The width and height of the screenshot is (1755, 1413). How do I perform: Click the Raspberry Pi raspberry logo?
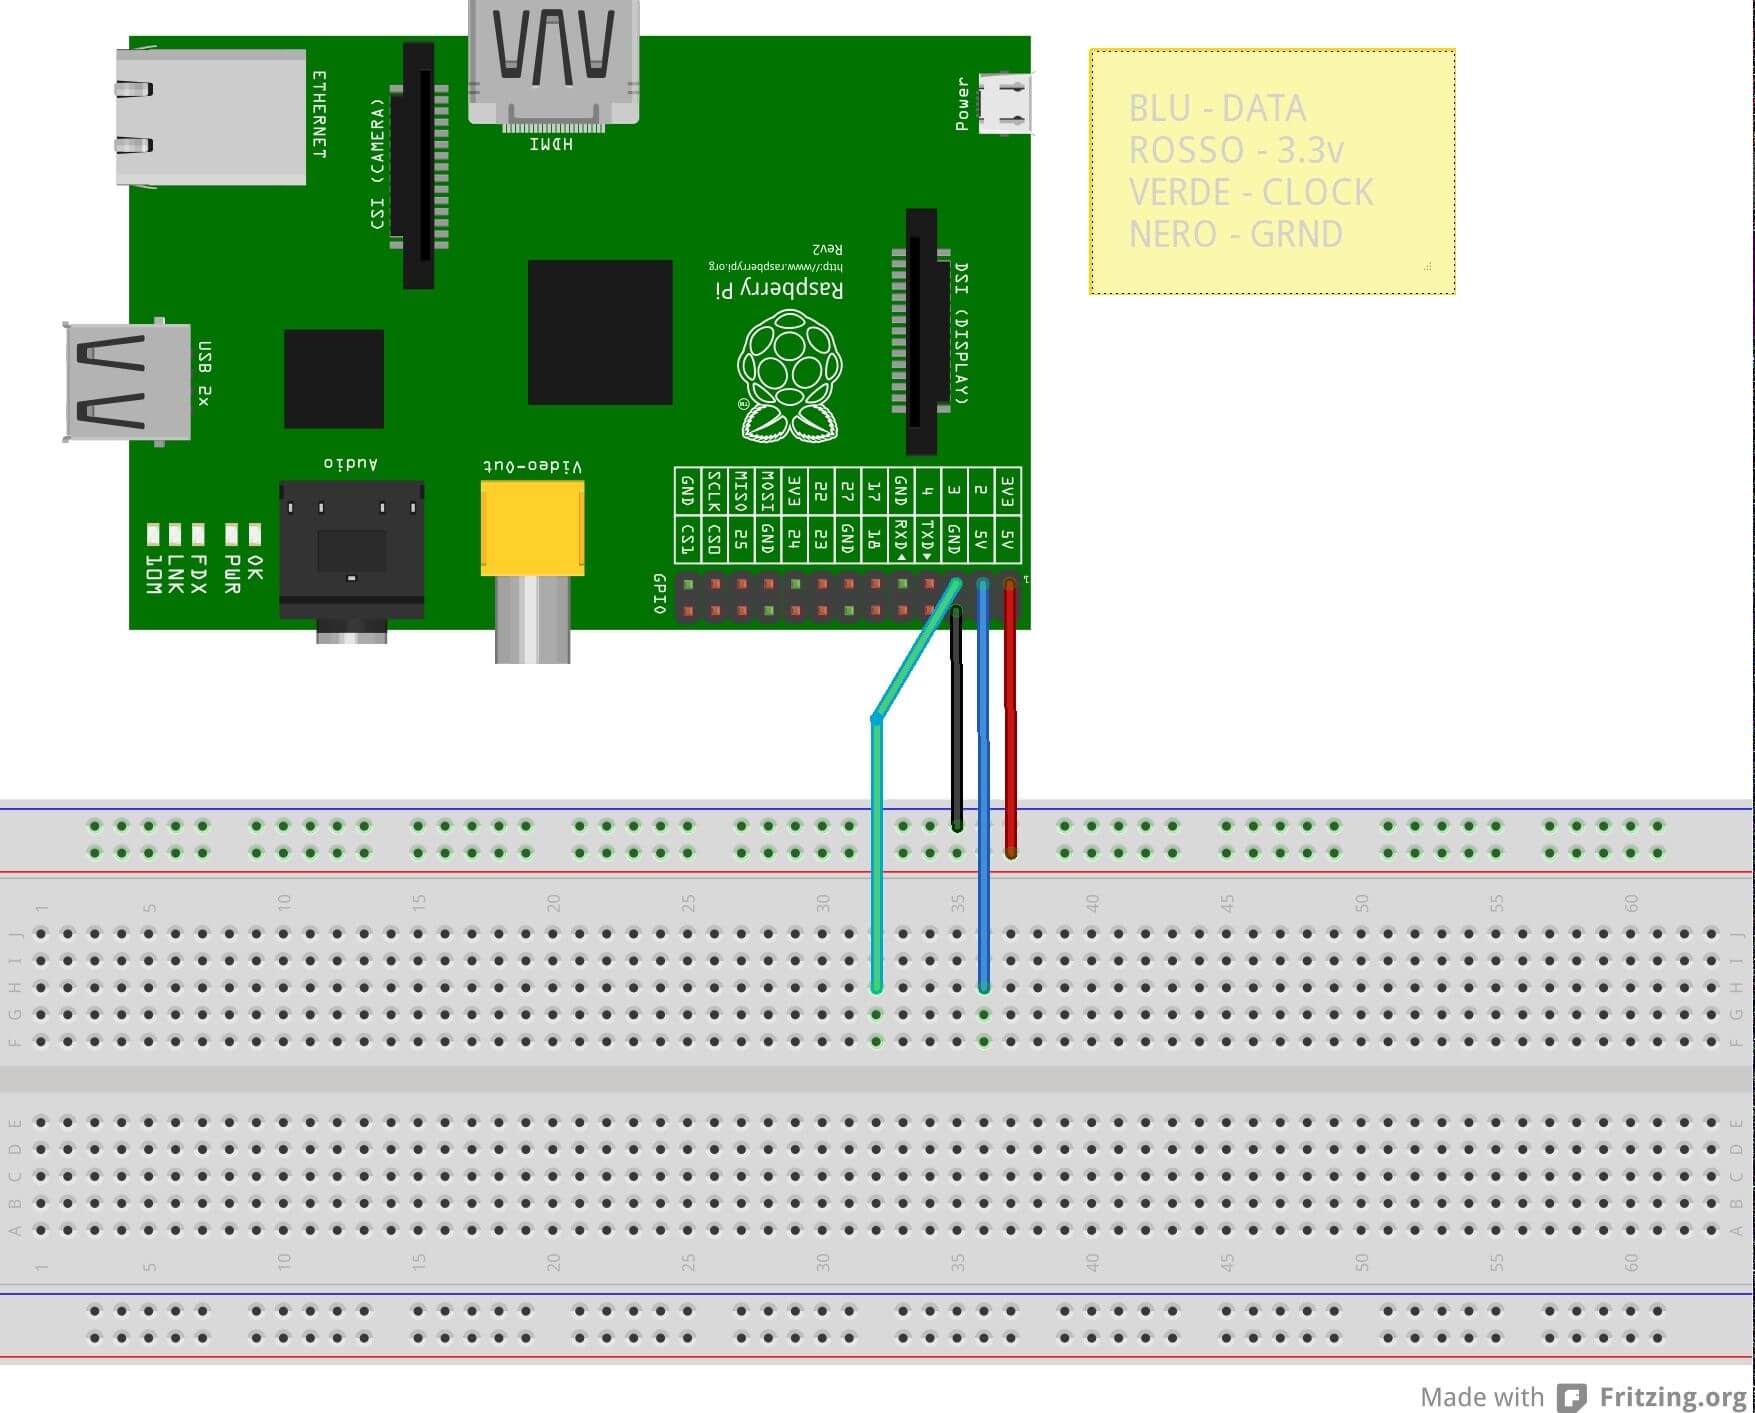(790, 376)
